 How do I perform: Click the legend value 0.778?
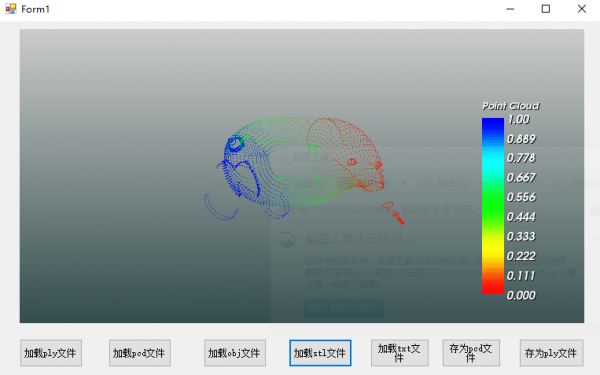(x=521, y=158)
